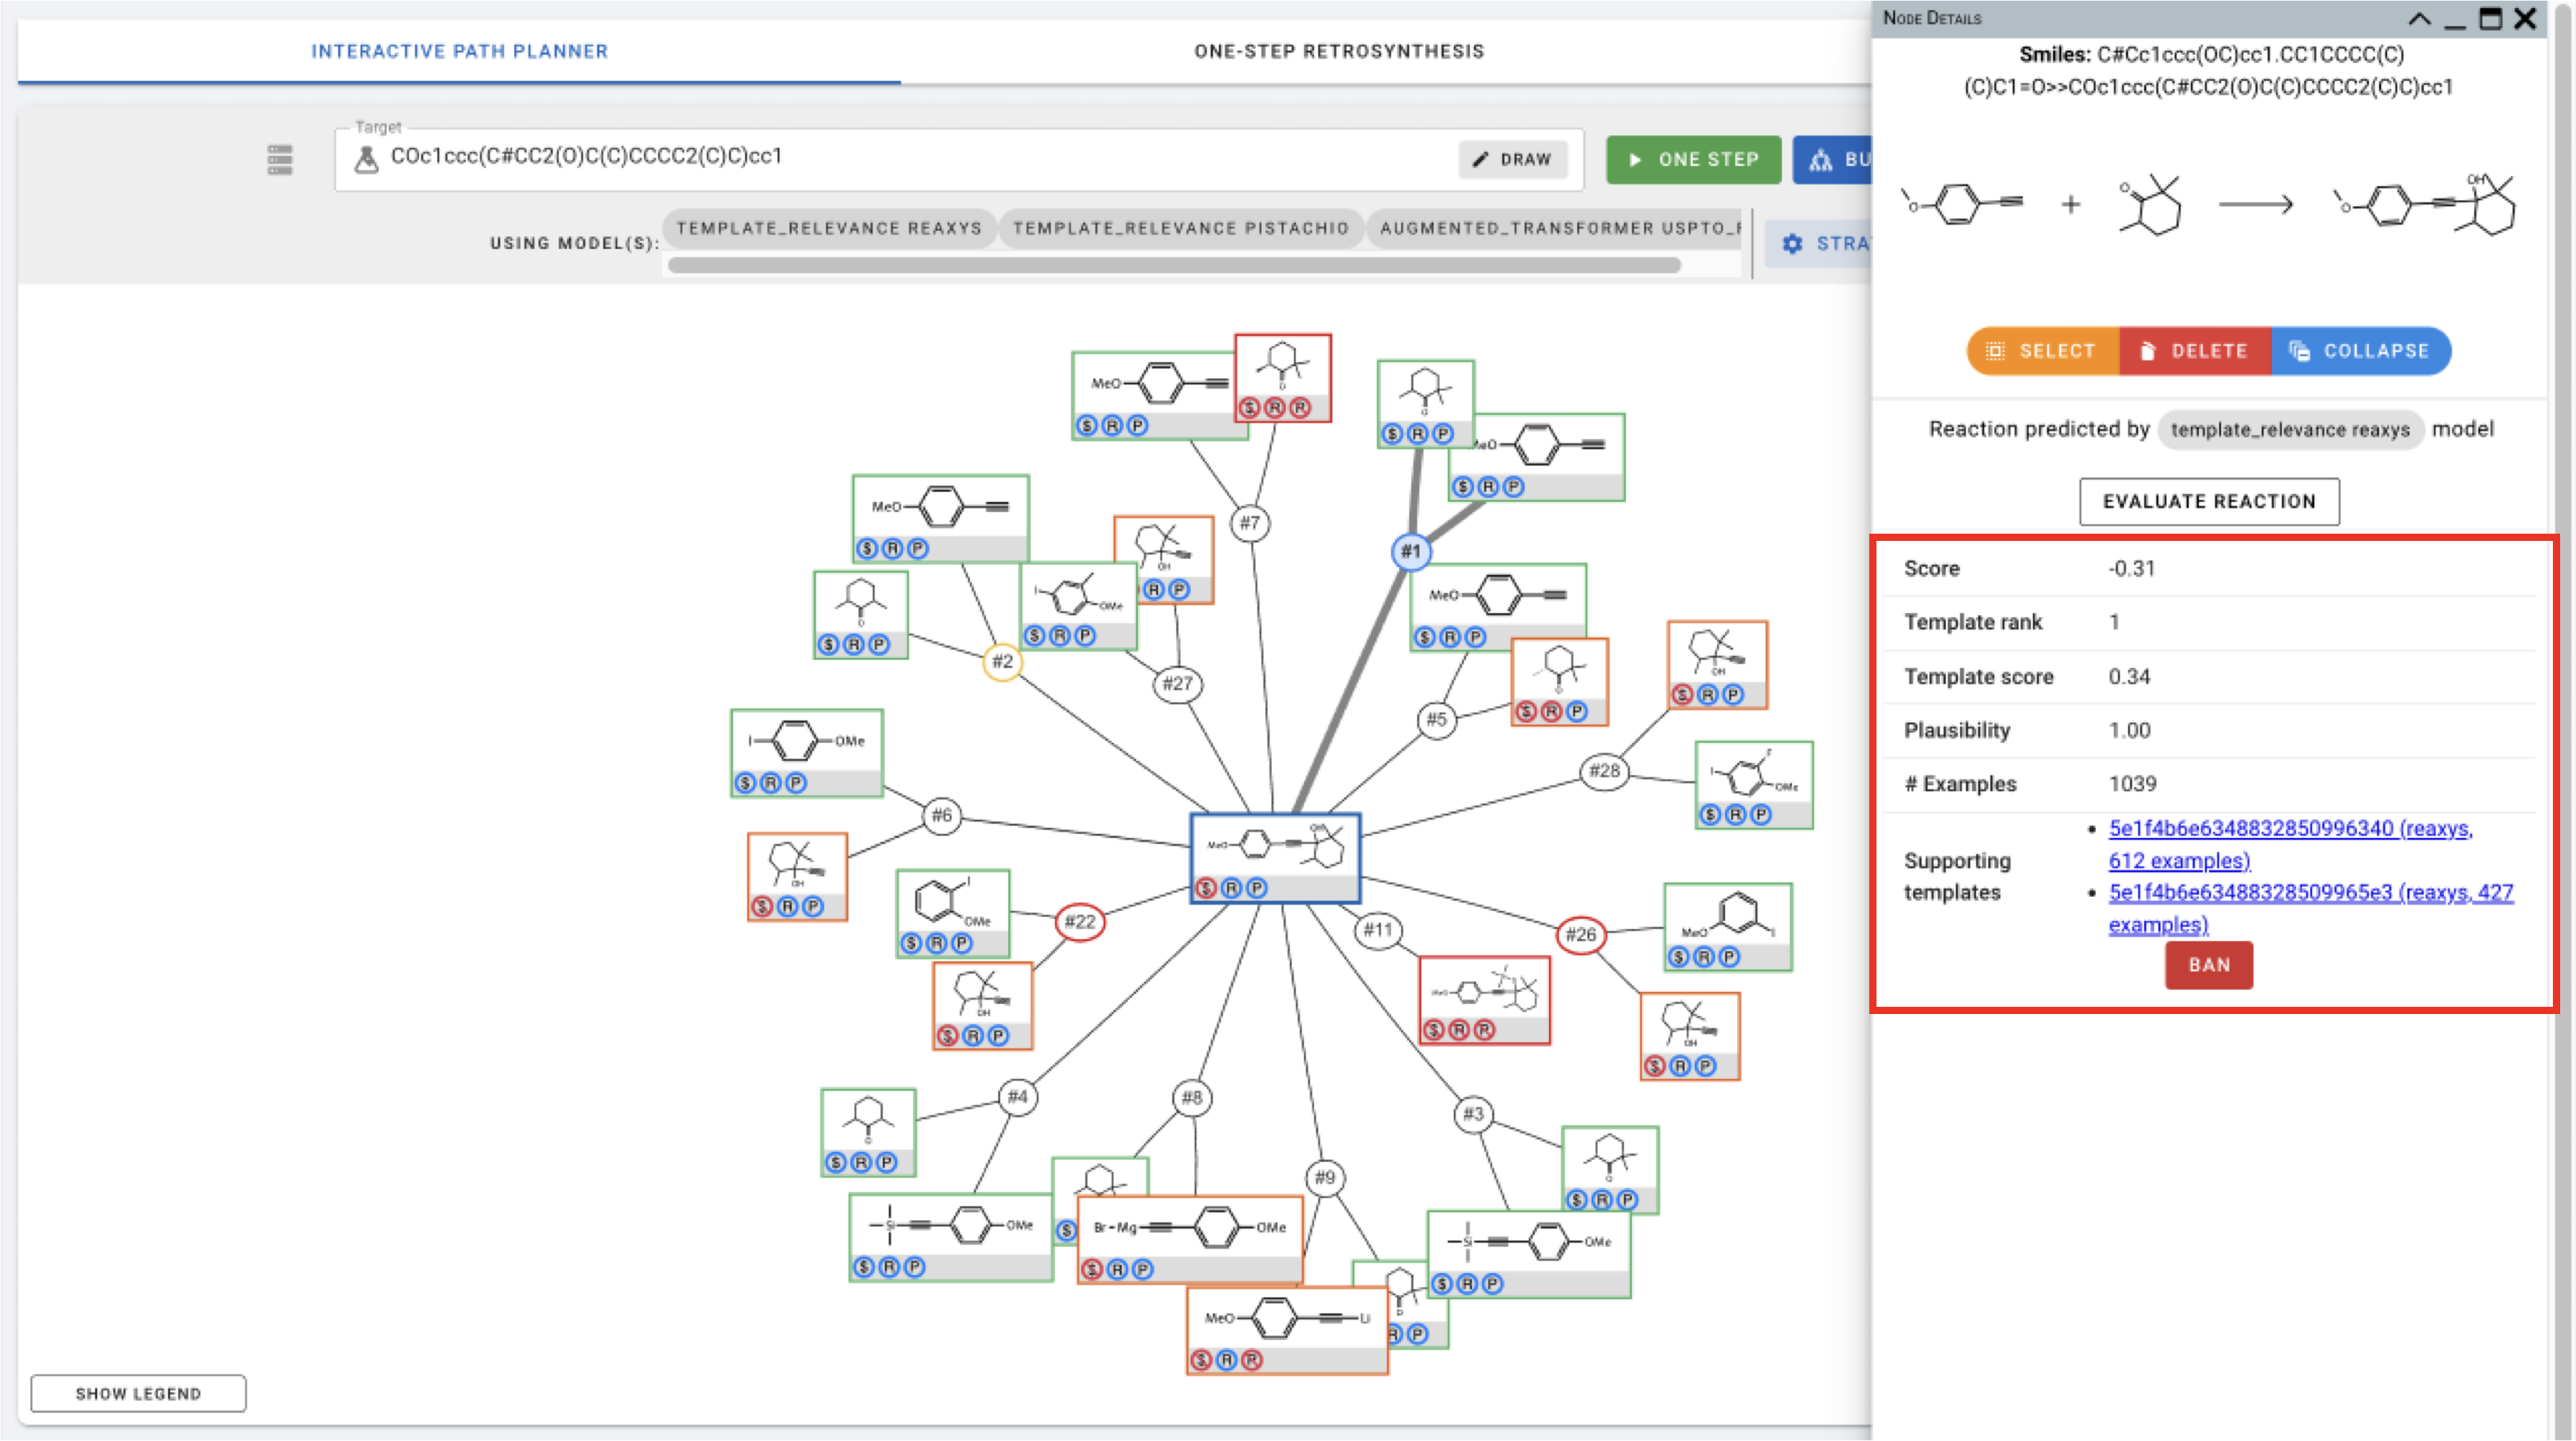
Task: Select reaction node #6
Action: pyautogui.click(x=942, y=815)
